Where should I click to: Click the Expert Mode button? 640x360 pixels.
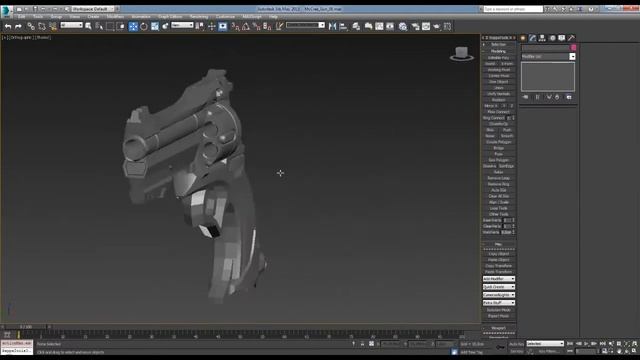pyautogui.click(x=499, y=316)
